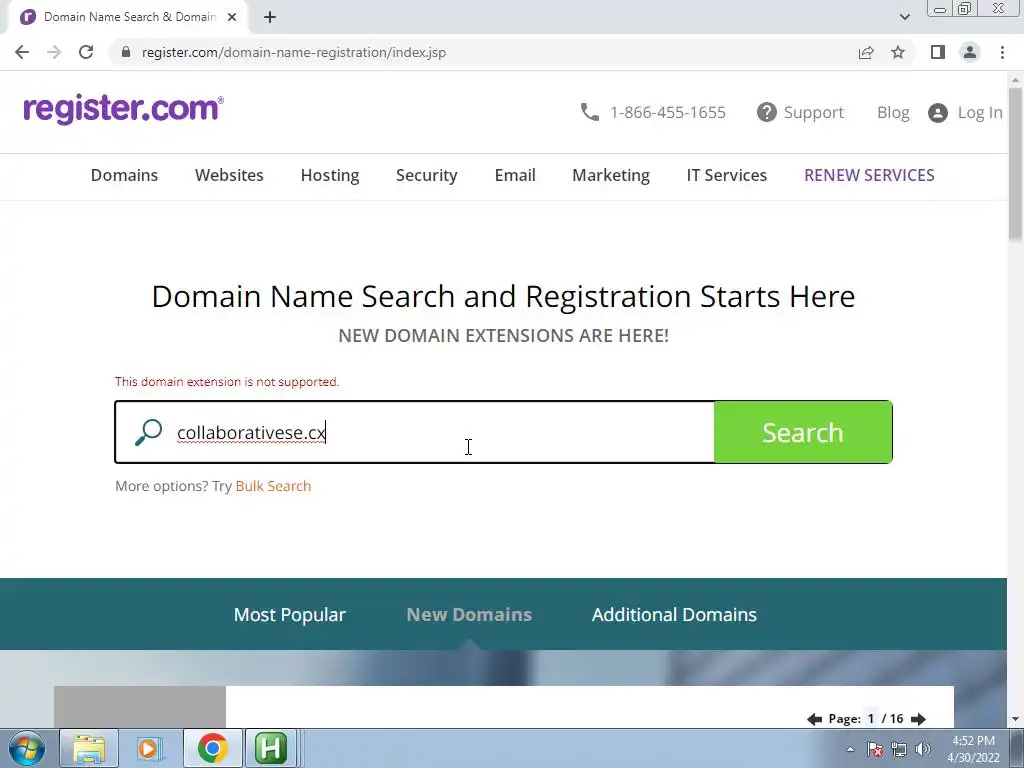
Task: Open the Email menu
Action: [515, 175]
